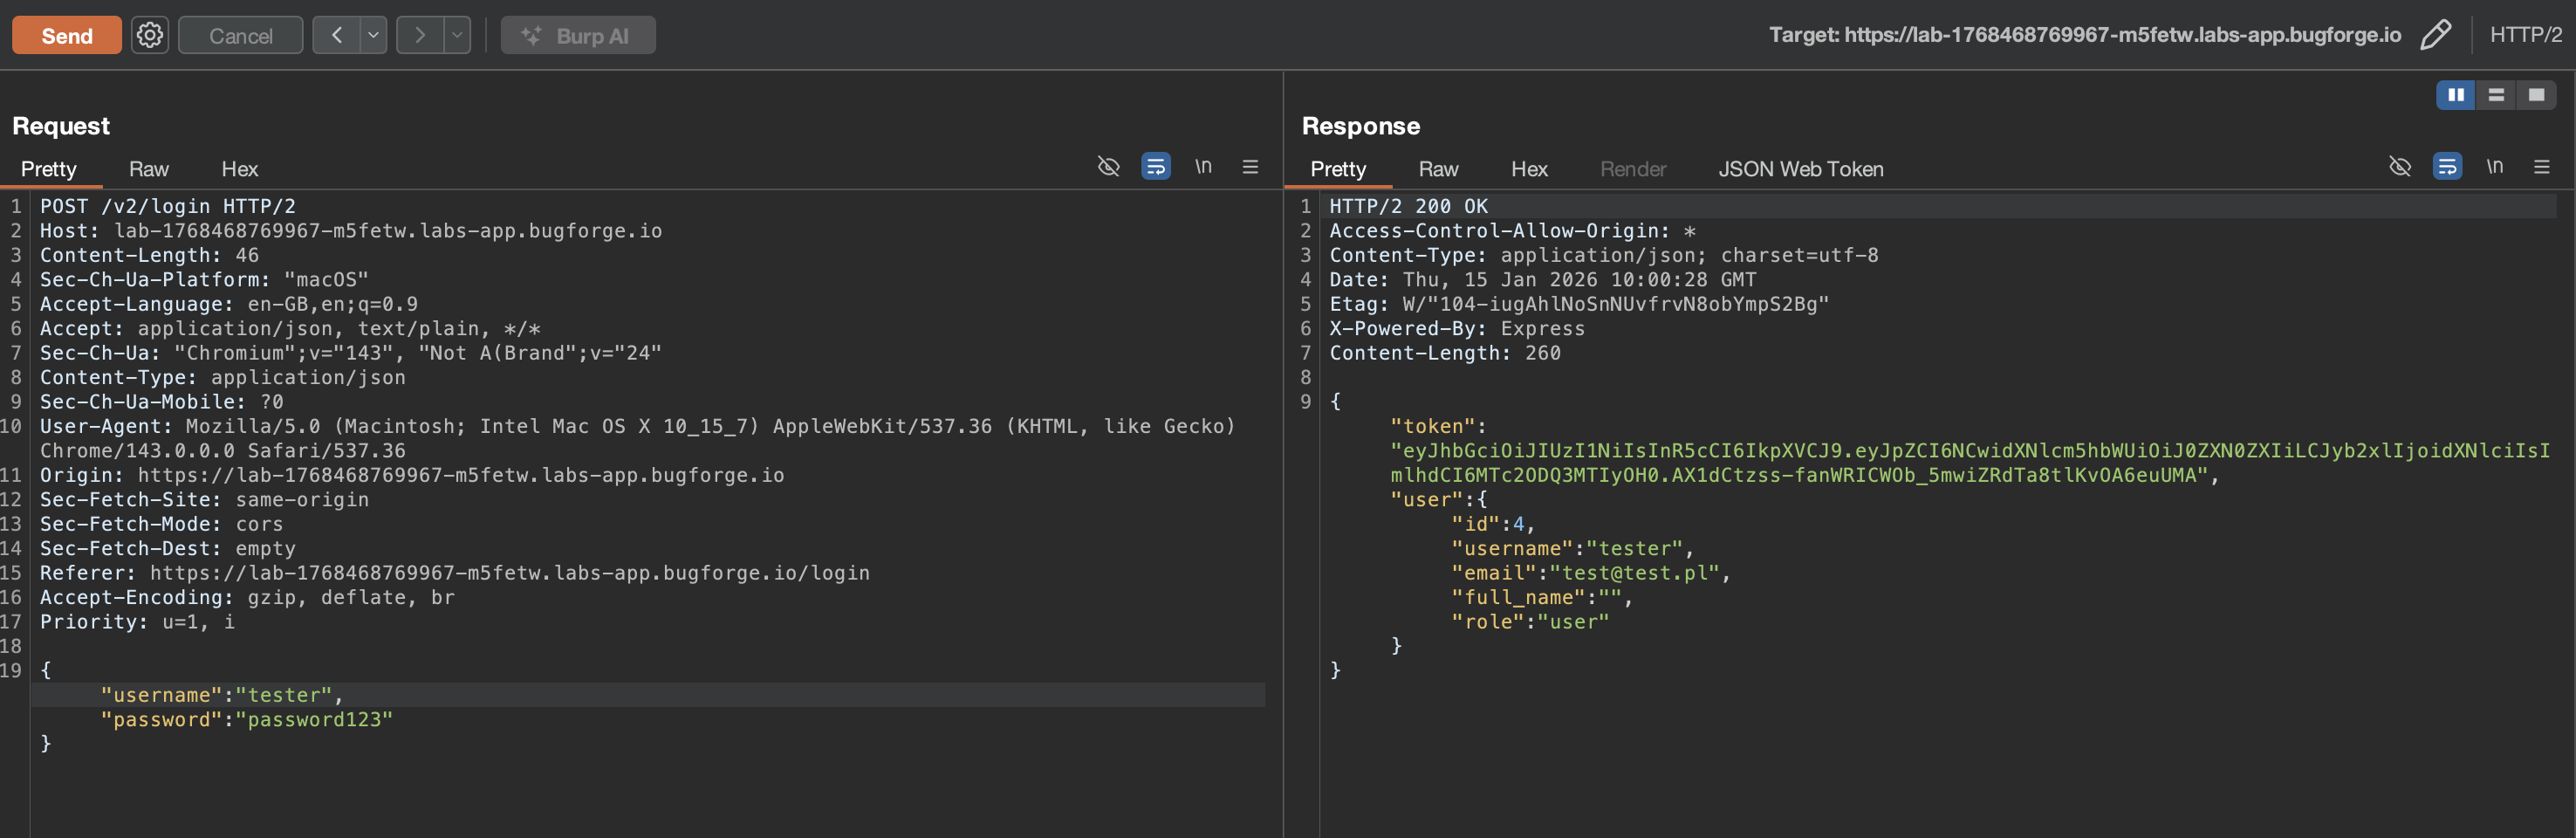2576x838 pixels.
Task: Switch to Request Raw tab
Action: click(149, 169)
